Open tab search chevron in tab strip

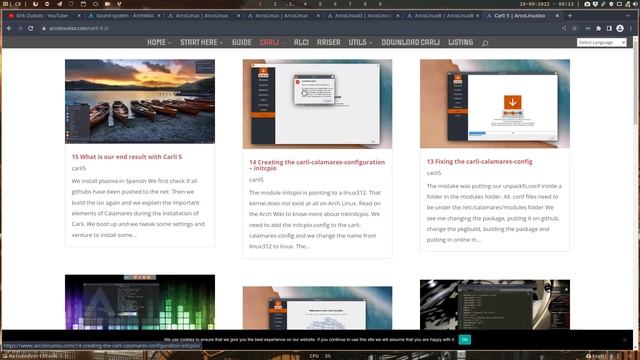pyautogui.click(x=628, y=16)
